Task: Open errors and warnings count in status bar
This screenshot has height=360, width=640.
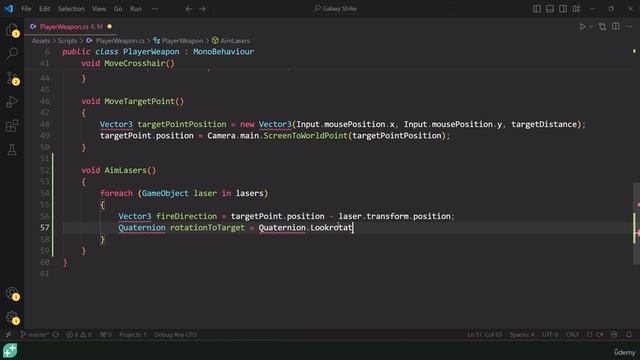Action: click(79, 335)
